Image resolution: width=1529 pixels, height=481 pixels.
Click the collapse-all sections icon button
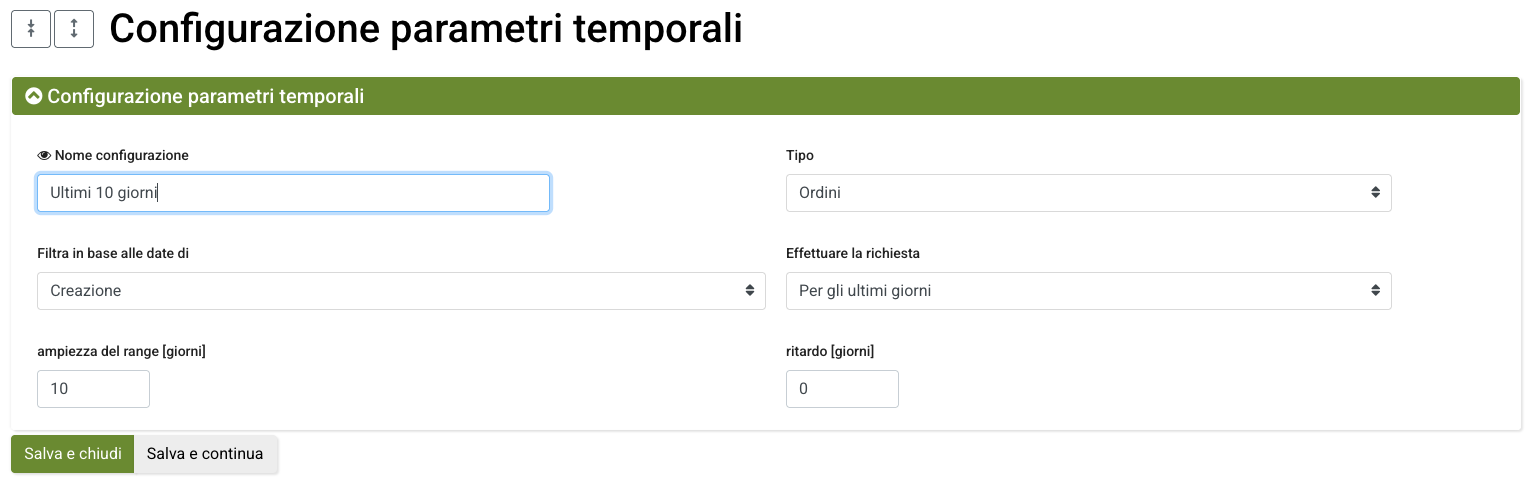tap(31, 29)
